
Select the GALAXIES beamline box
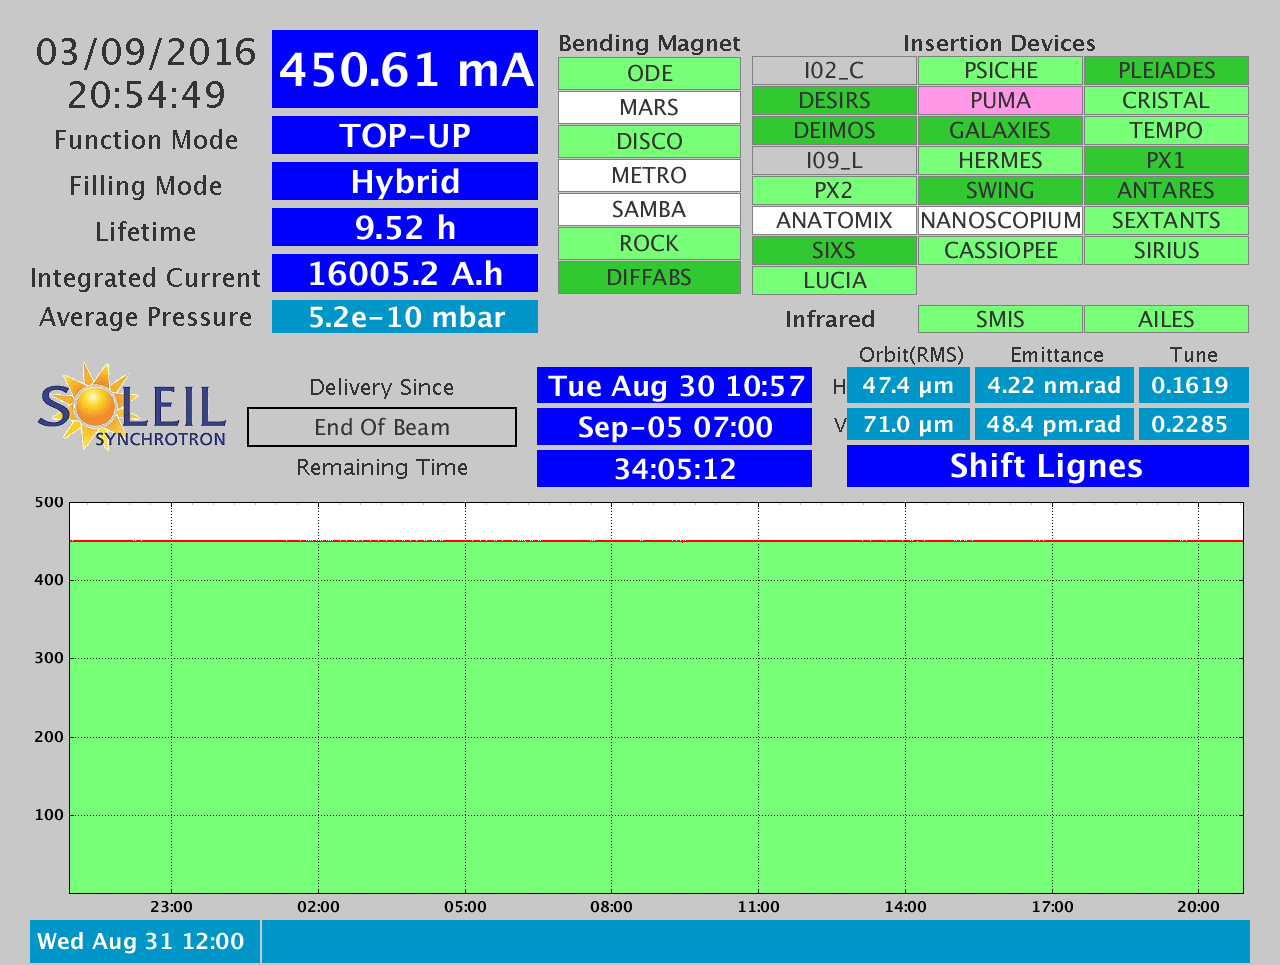tap(1000, 130)
